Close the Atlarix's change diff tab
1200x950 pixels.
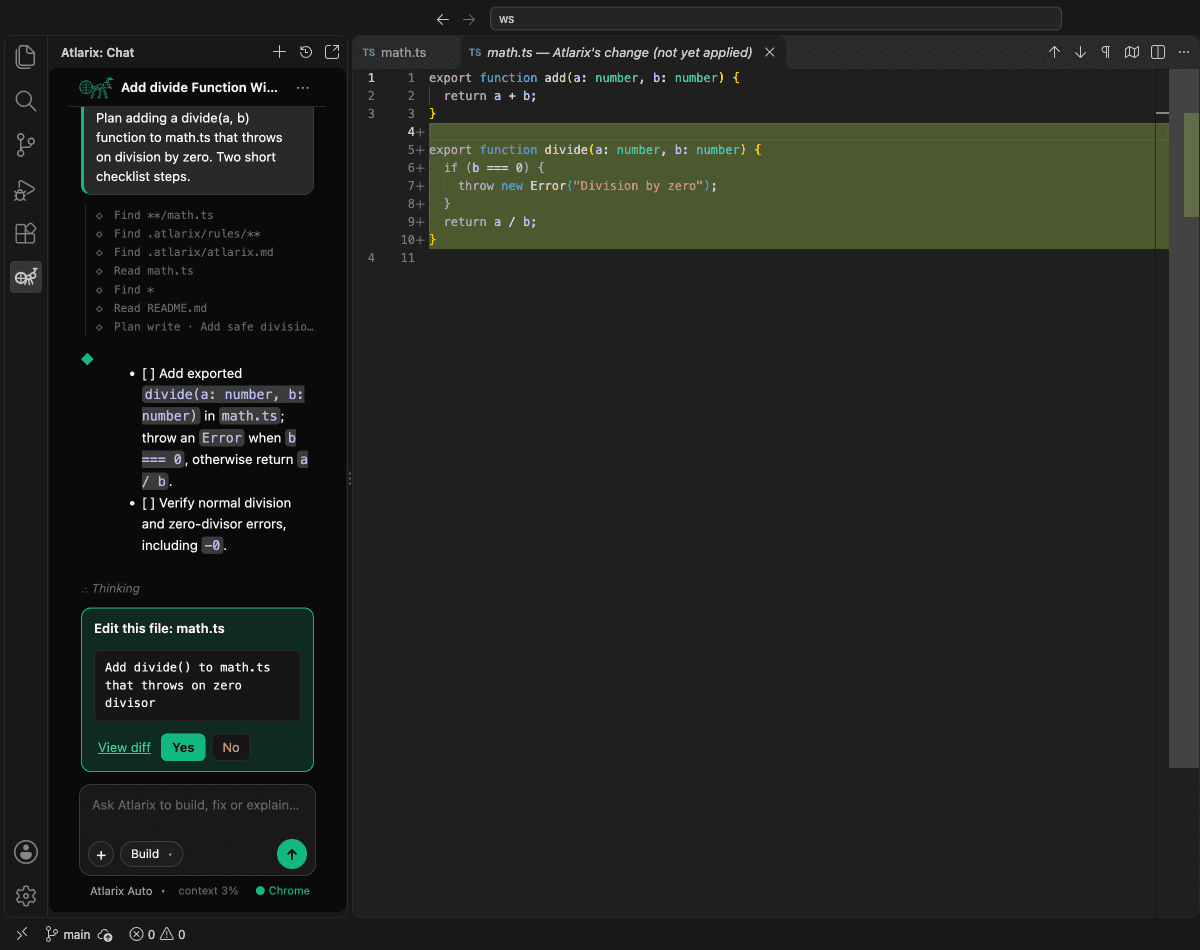pos(770,52)
